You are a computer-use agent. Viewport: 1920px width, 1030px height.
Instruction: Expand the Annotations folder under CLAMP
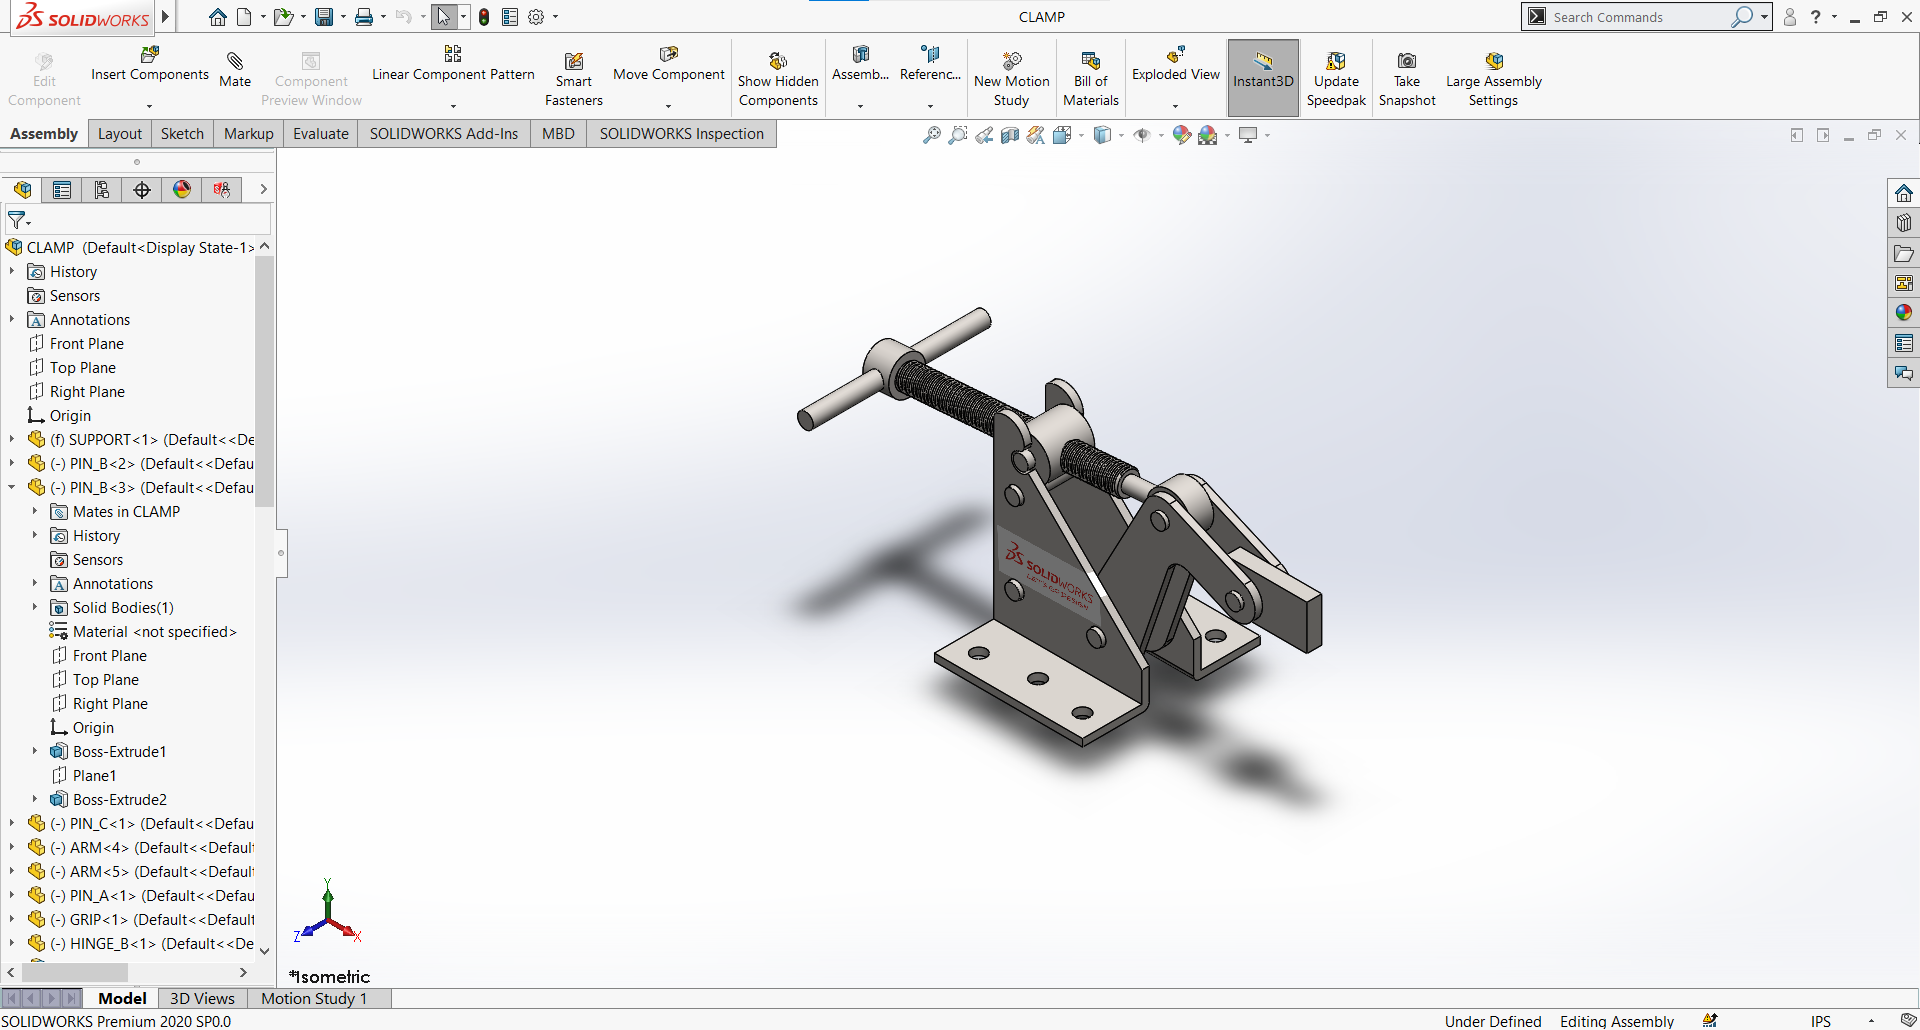point(11,319)
